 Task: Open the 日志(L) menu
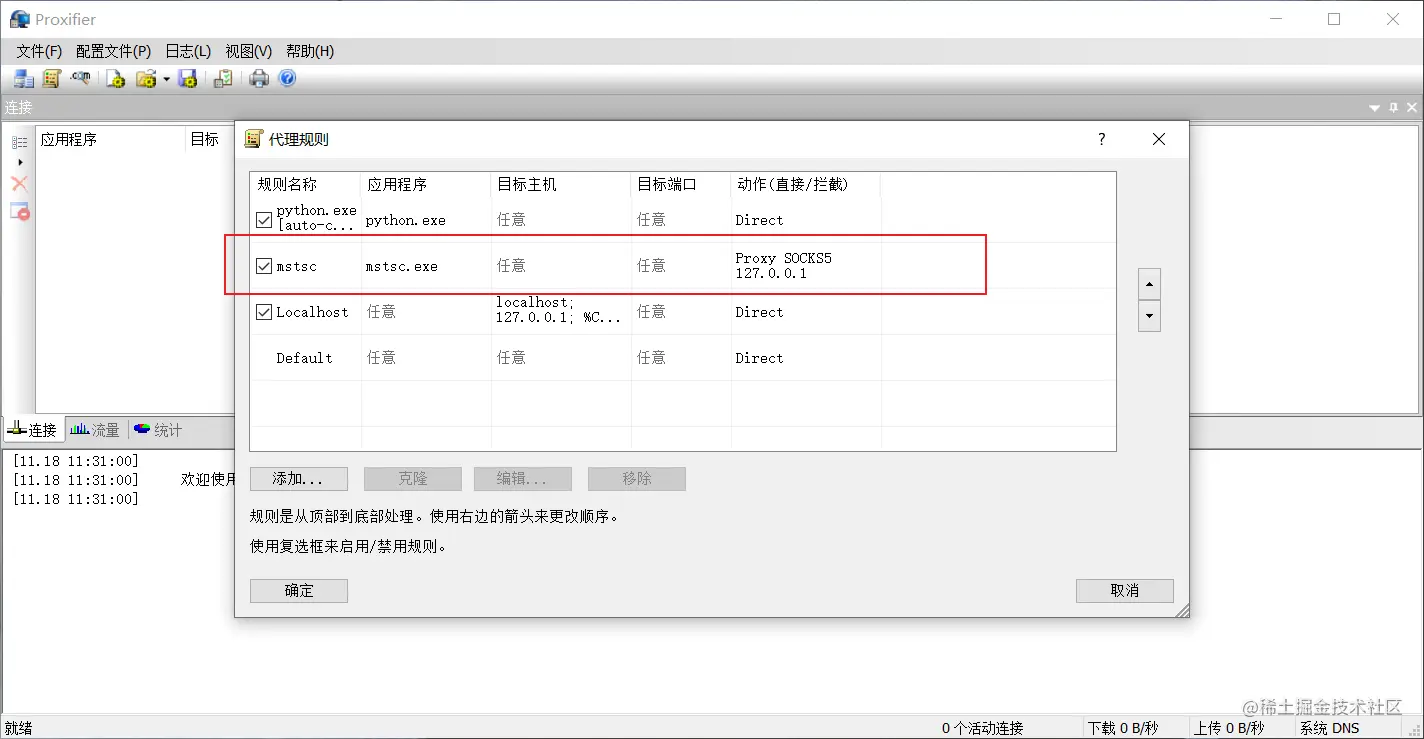point(188,51)
